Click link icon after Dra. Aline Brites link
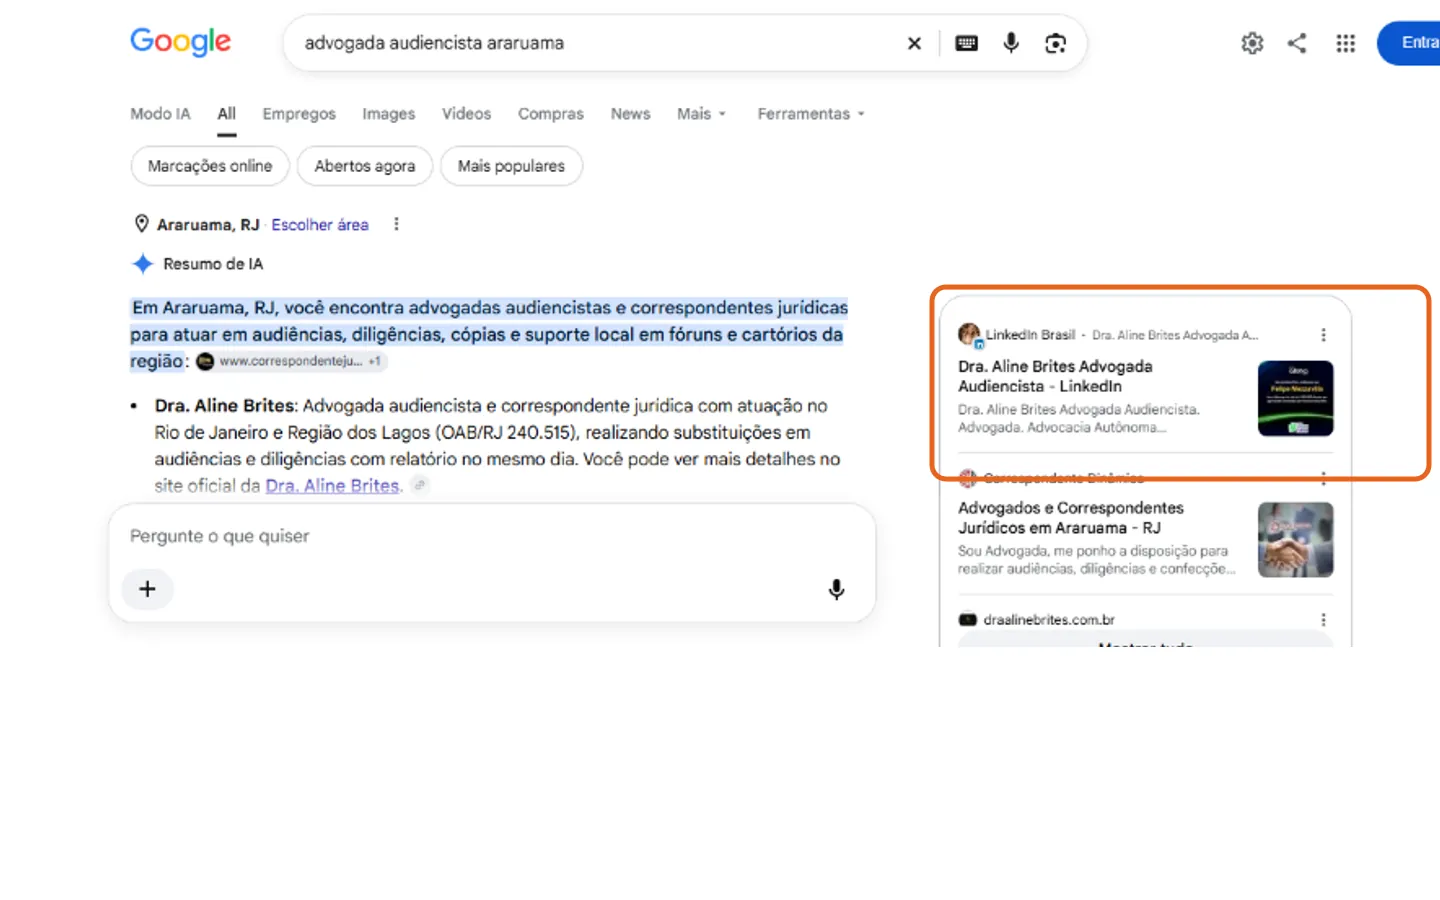The width and height of the screenshot is (1440, 900). click(x=420, y=486)
